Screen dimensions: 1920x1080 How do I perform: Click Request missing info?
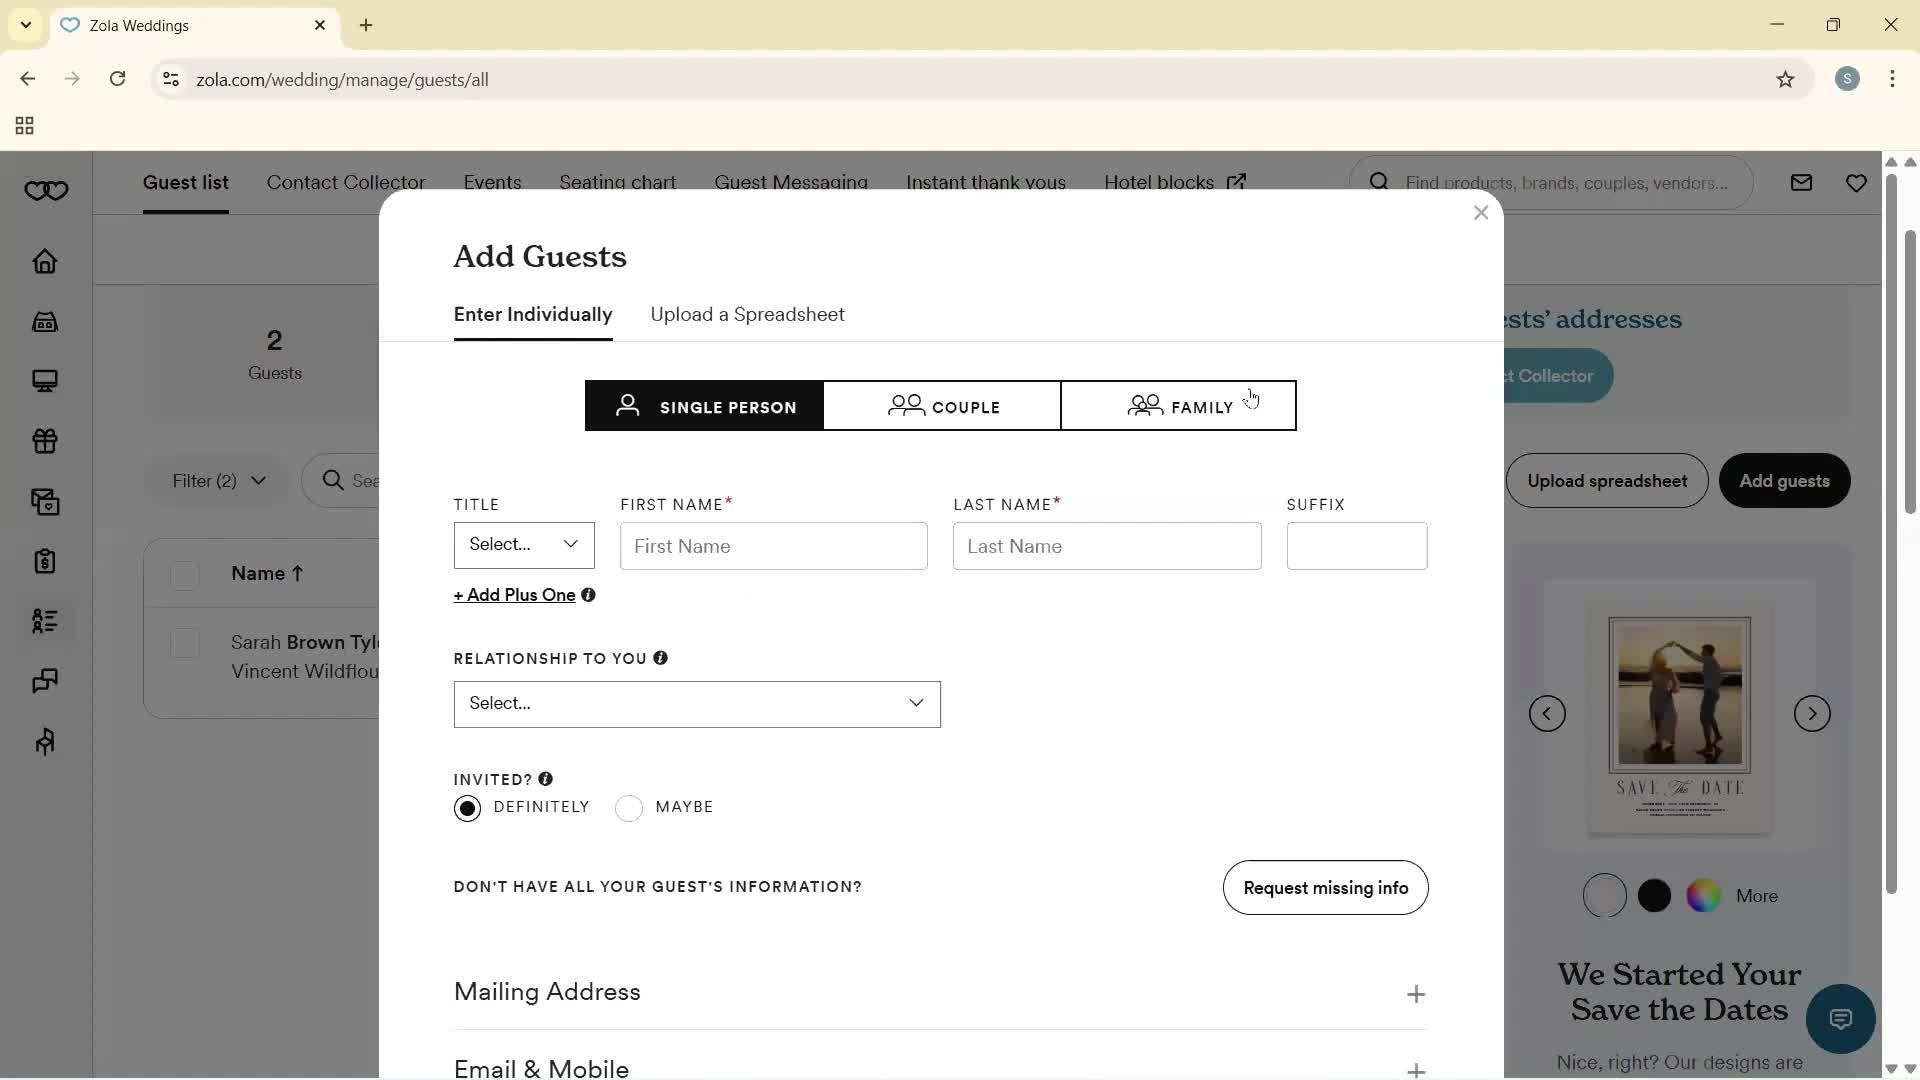[x=1325, y=888]
